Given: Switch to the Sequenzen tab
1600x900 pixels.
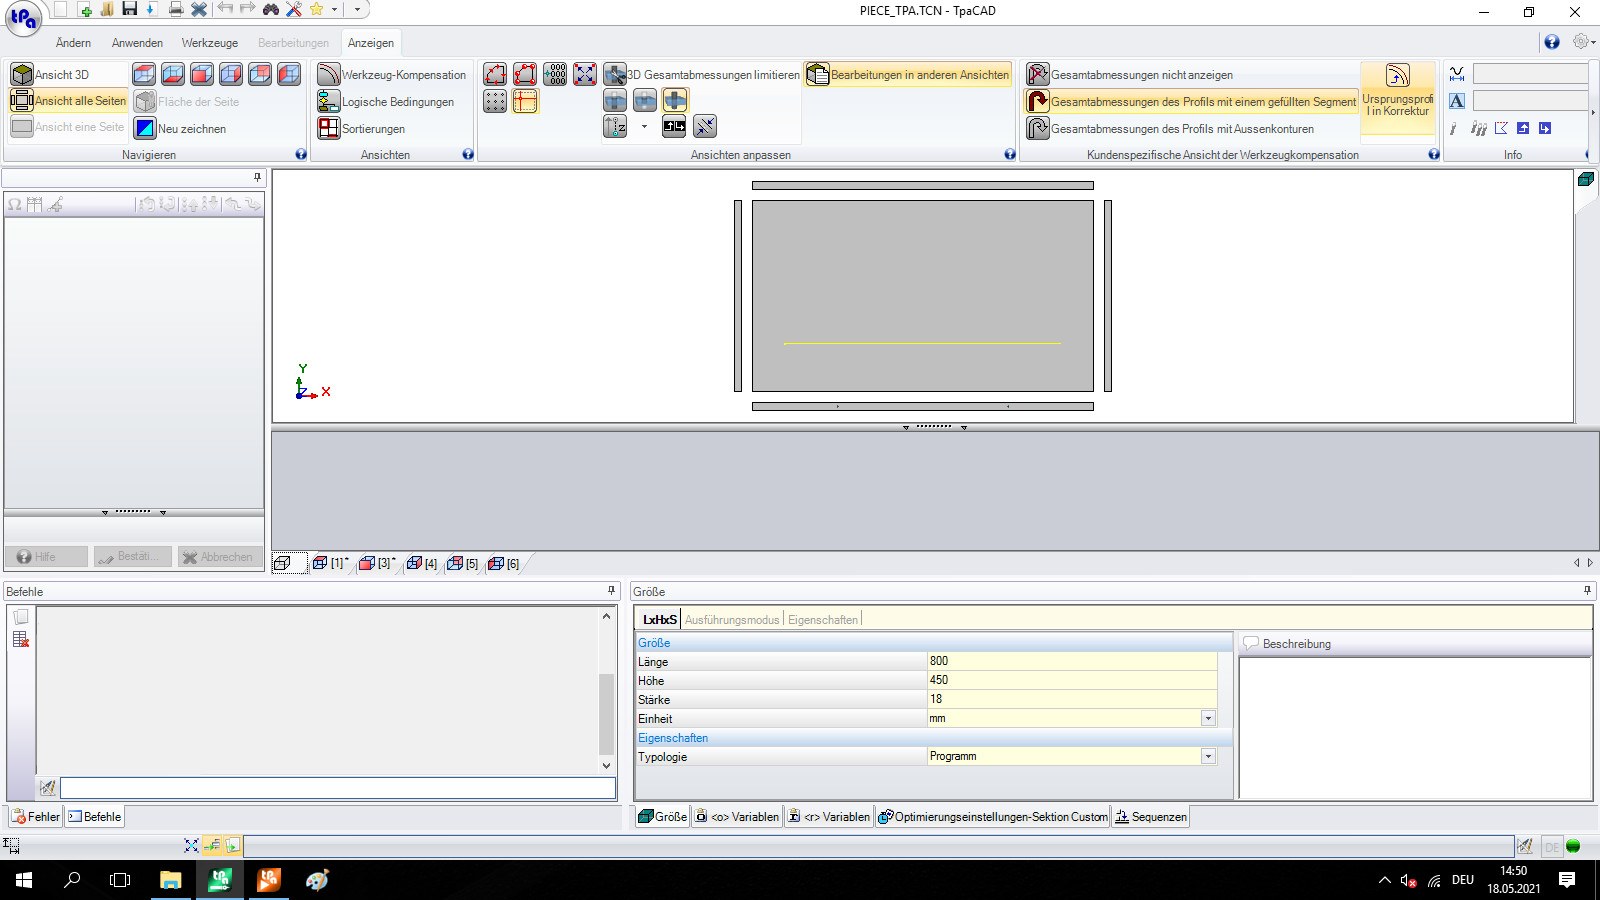Looking at the screenshot, I should pos(1151,817).
